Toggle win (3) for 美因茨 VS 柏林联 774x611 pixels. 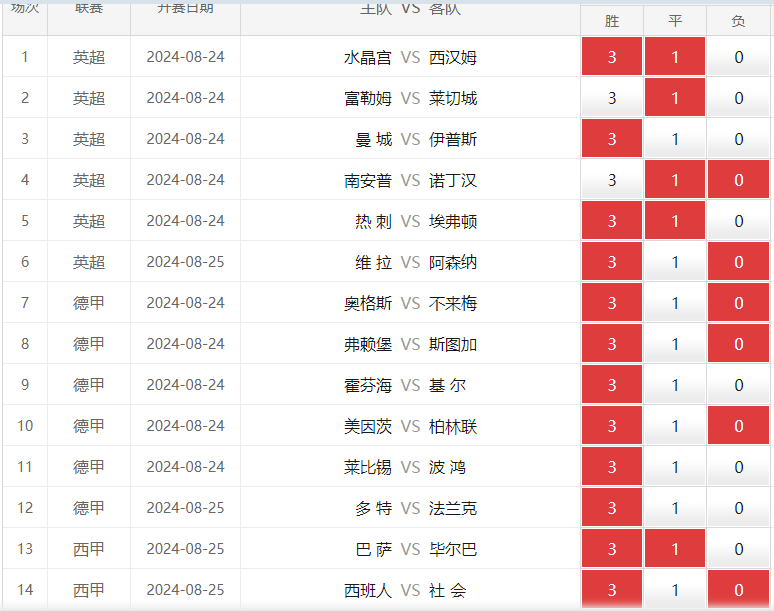point(612,425)
